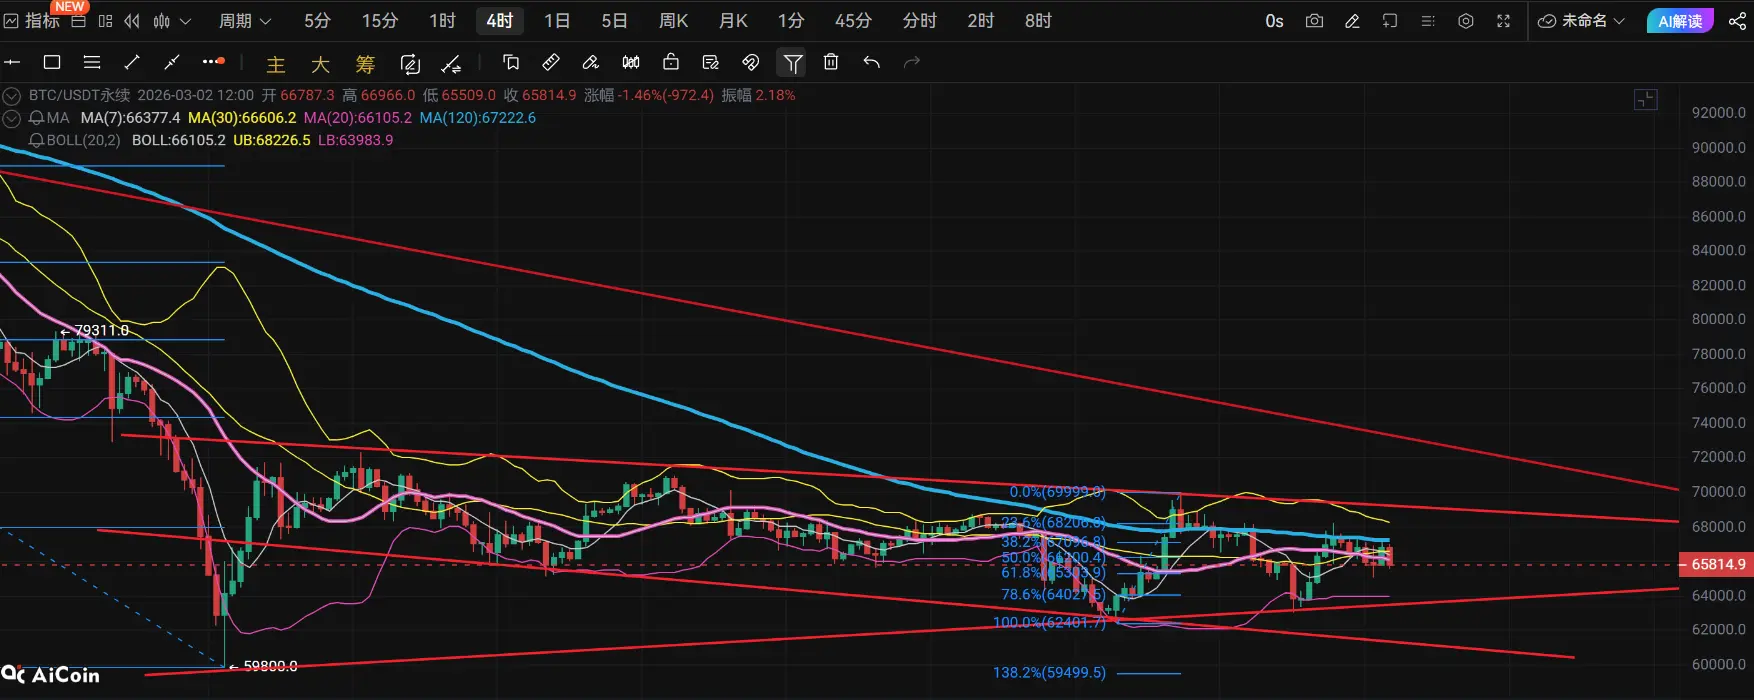Enter fullscreen with the expand icon
Viewport: 1754px width, 700px height.
(1503, 21)
